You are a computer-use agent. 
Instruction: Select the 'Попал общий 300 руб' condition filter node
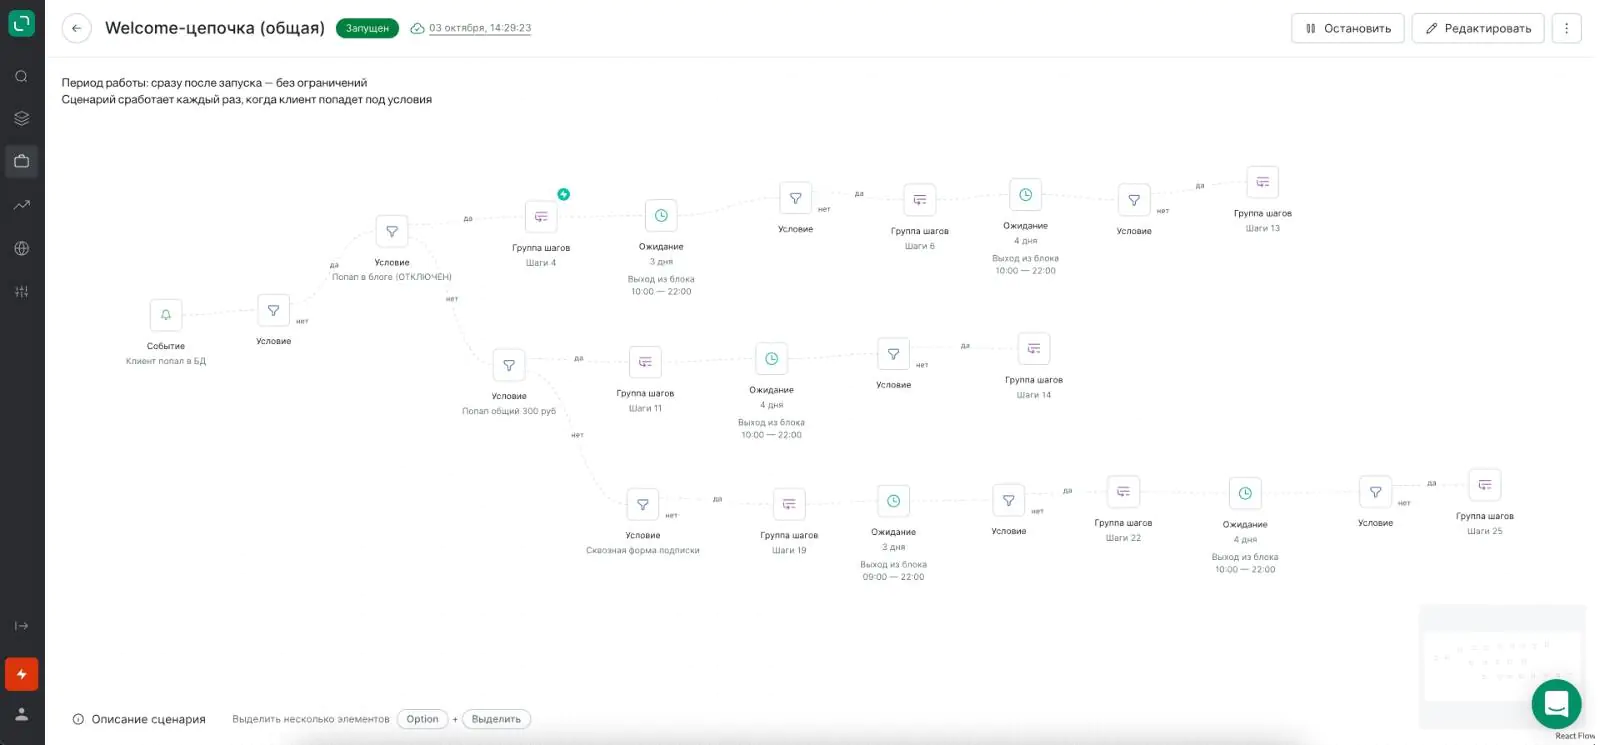(x=509, y=365)
